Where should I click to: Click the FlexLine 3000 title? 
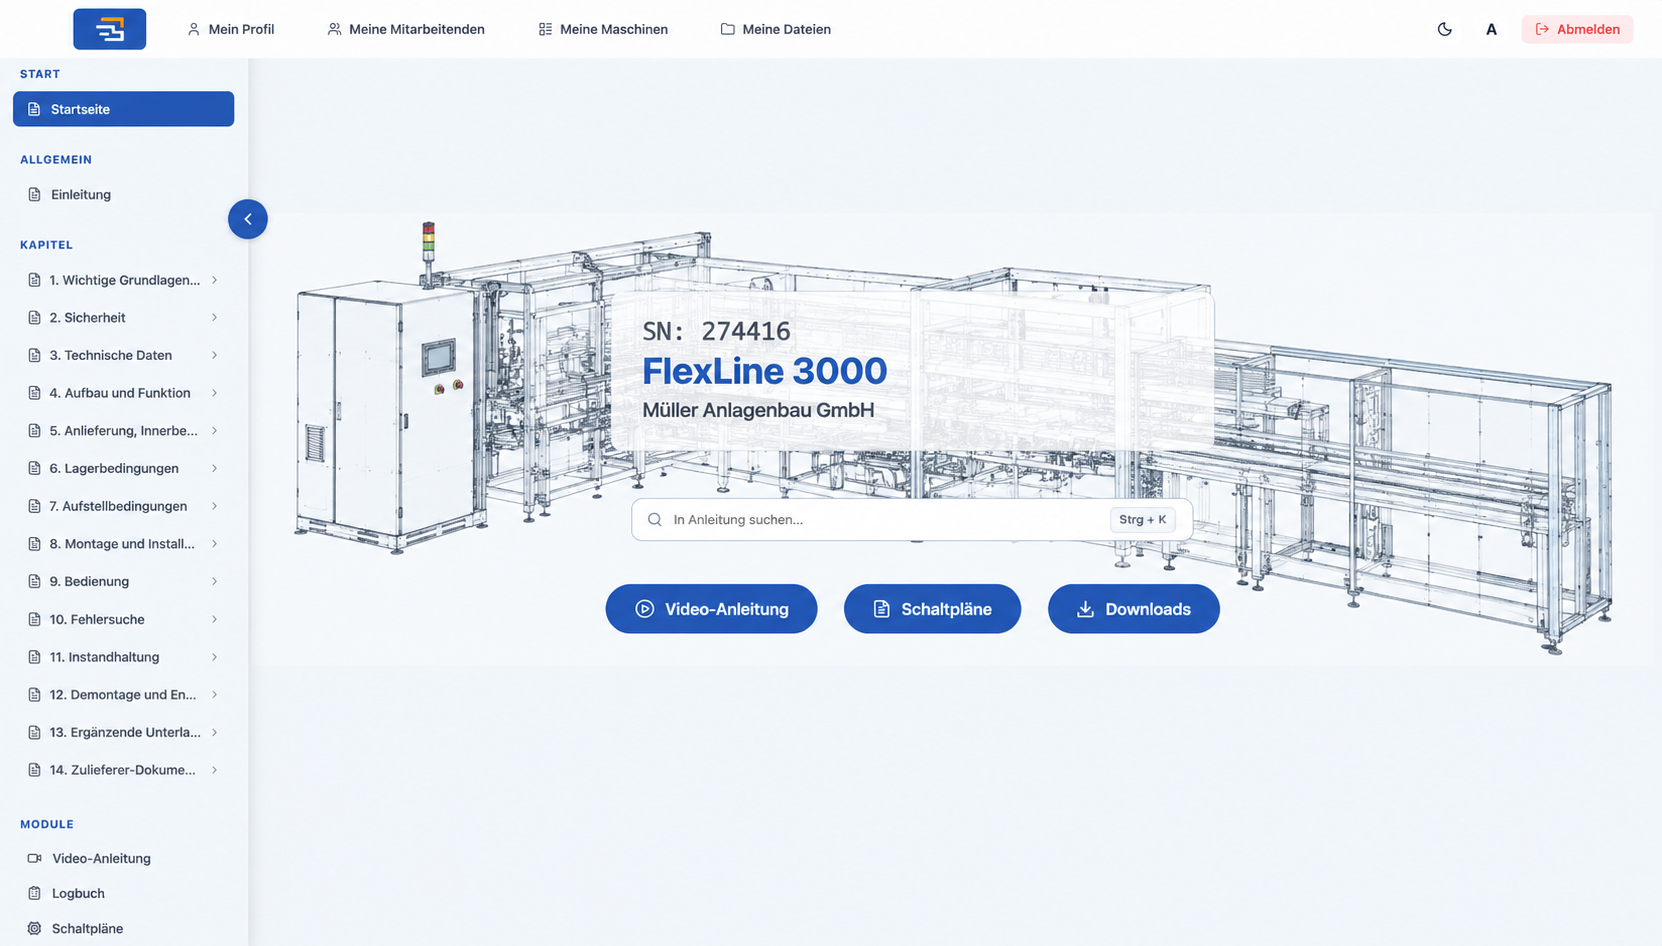(x=764, y=371)
